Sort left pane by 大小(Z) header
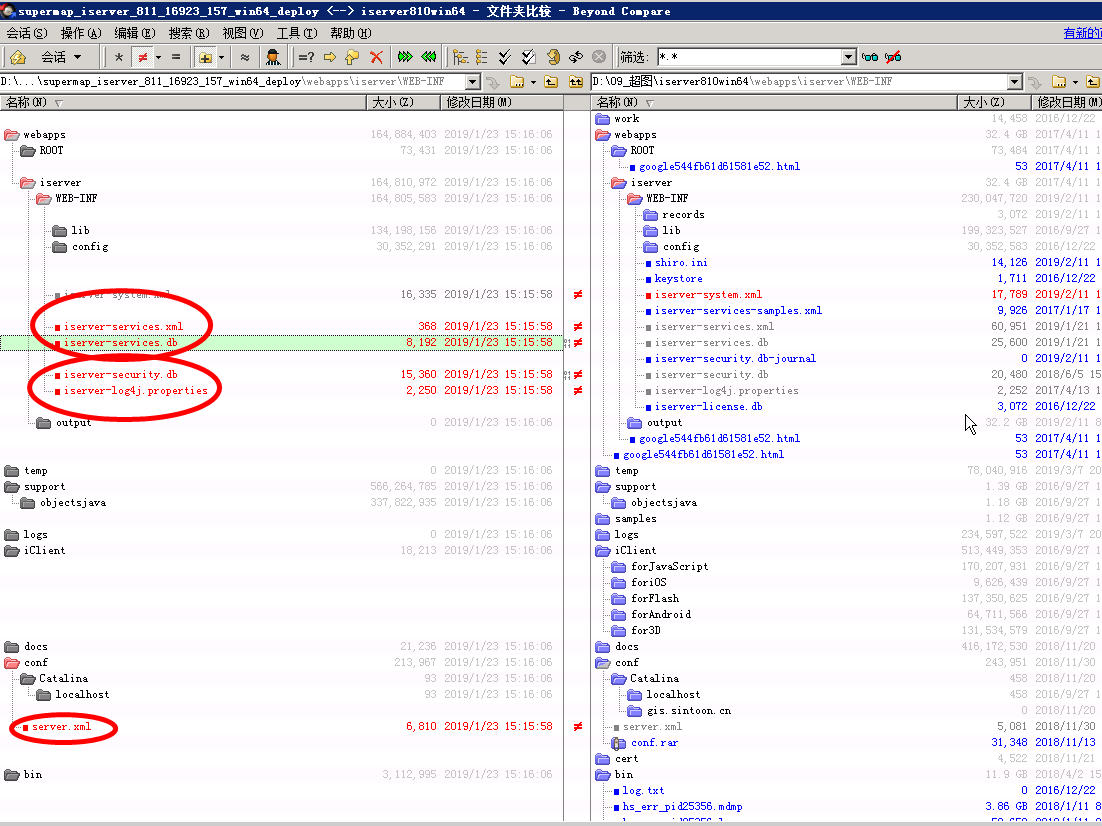The image size is (1102, 826). pos(403,103)
